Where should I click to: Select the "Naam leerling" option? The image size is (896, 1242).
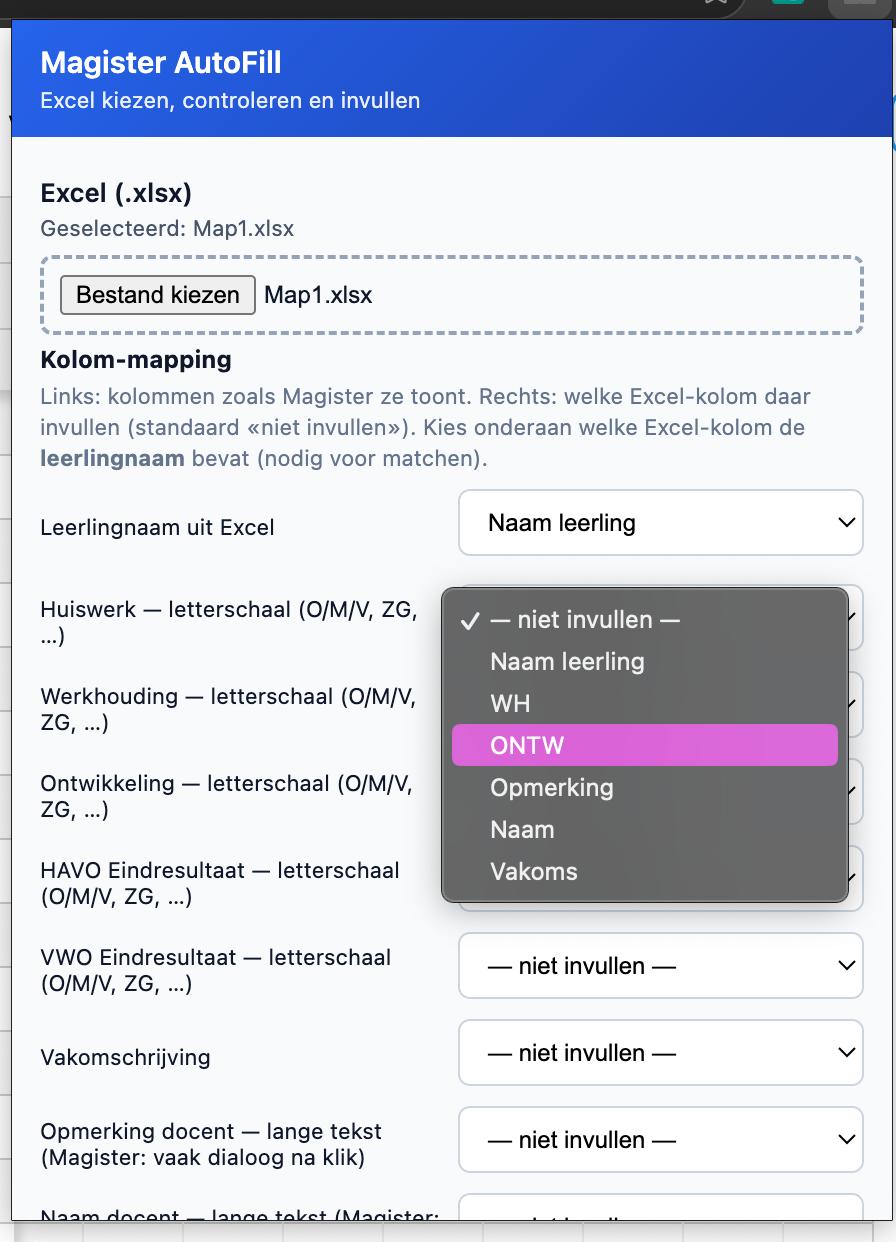coord(565,661)
